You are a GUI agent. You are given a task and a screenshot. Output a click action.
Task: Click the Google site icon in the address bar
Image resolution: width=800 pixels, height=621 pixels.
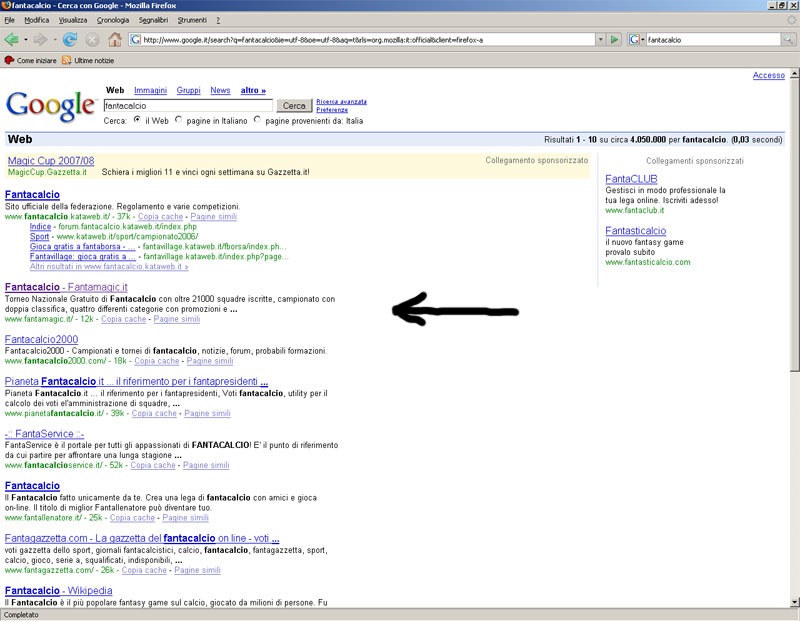click(135, 39)
